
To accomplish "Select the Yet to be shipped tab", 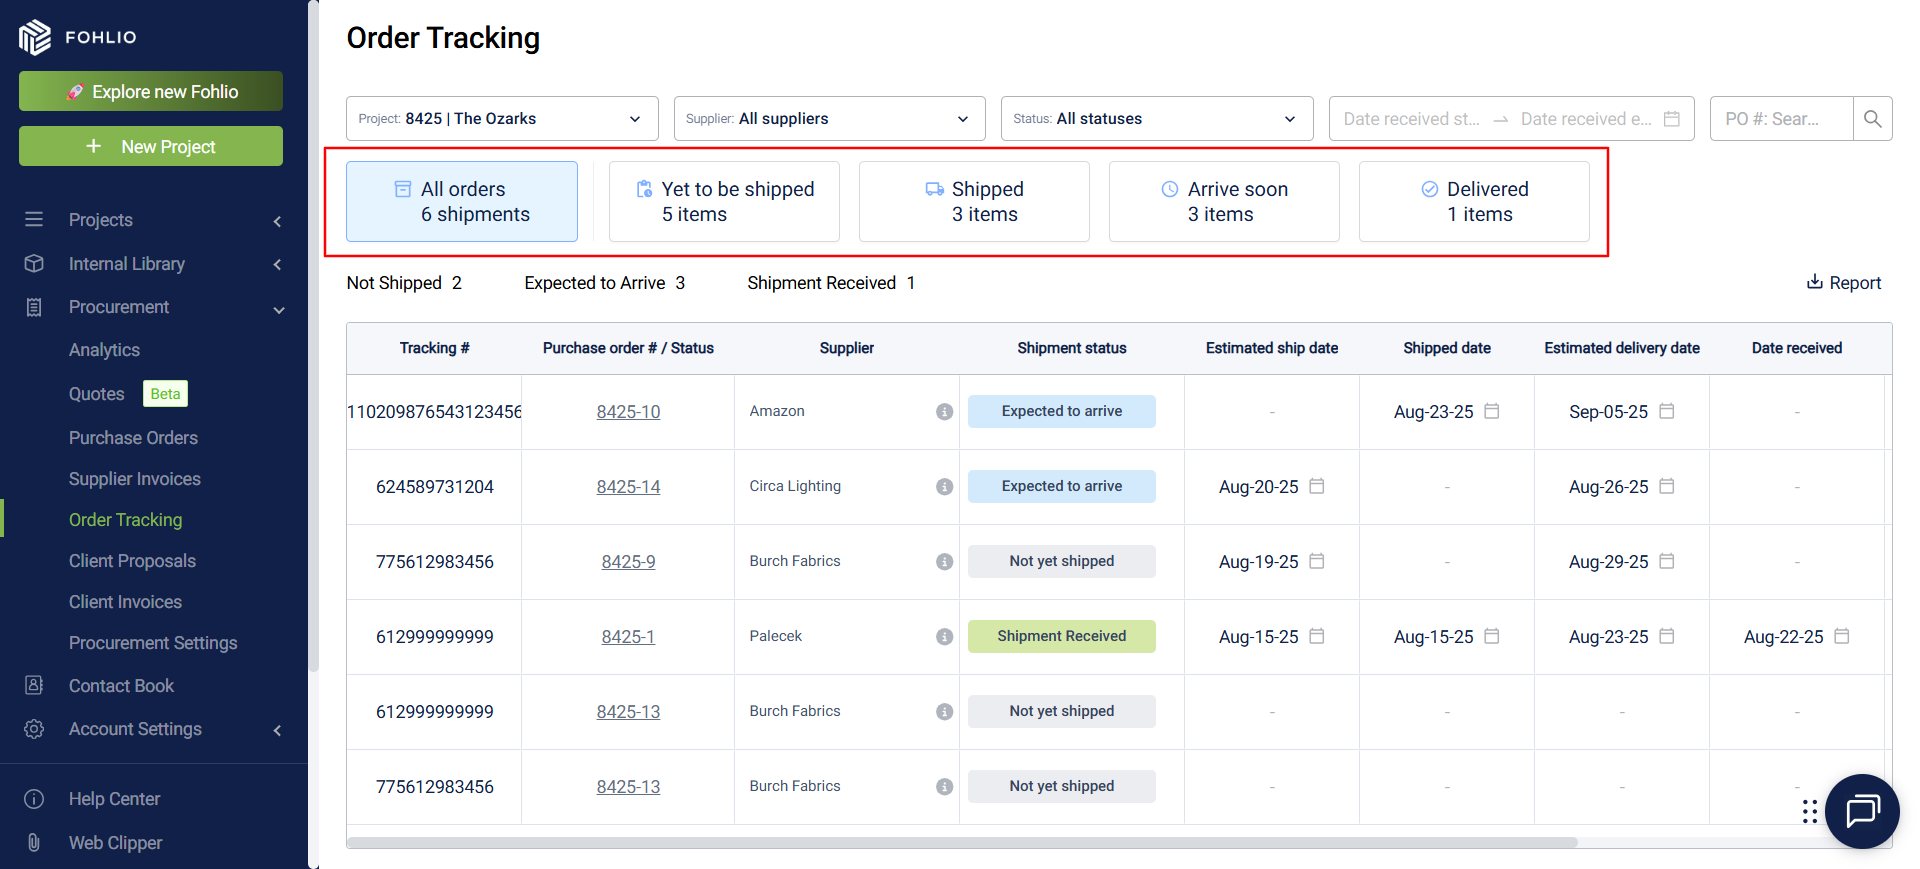I will (x=724, y=202).
